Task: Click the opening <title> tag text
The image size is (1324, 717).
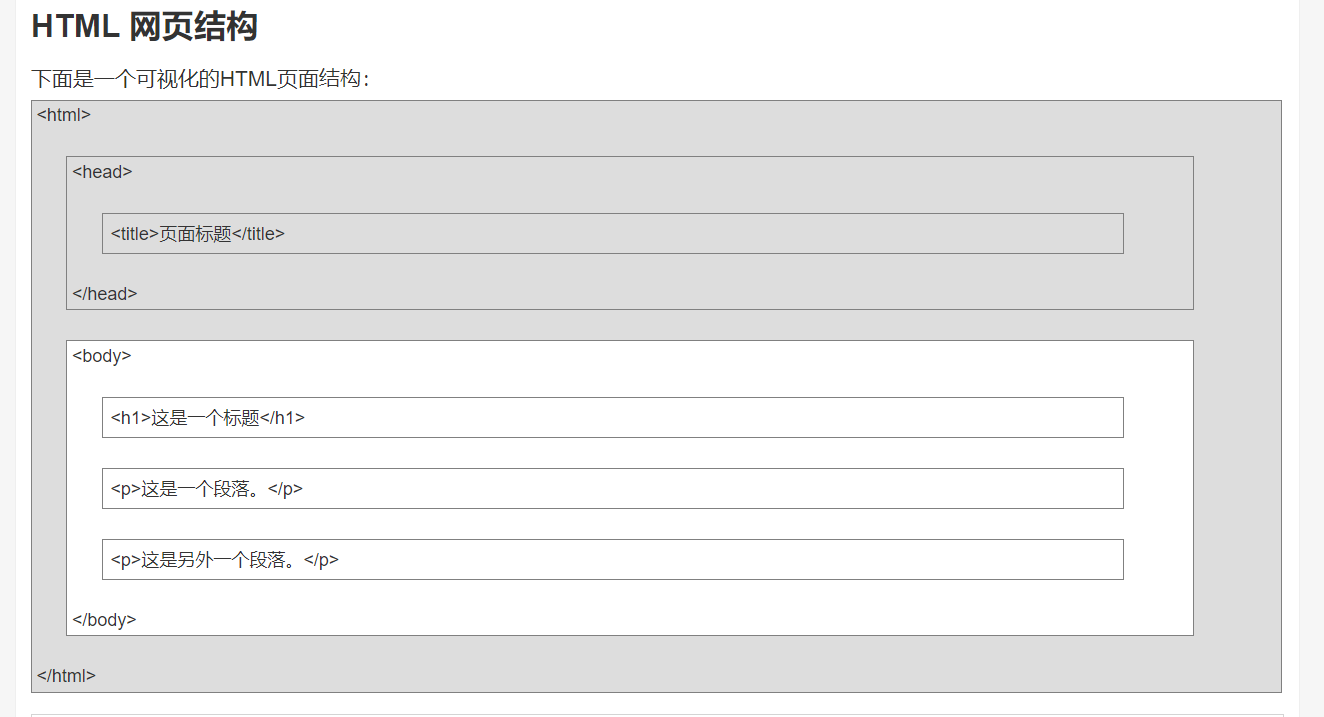Action: click(x=135, y=234)
